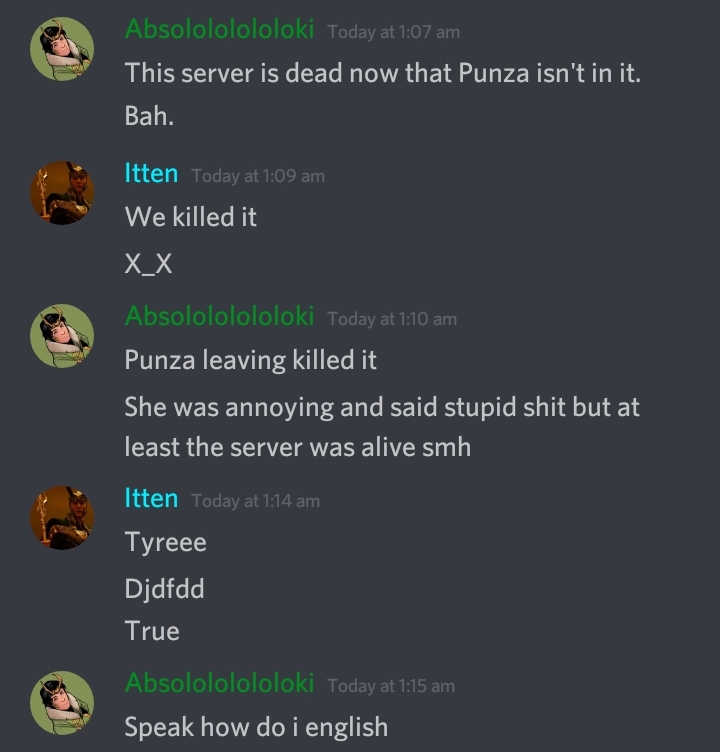Select the message 'We killed it'
Viewport: 720px width, 752px height.
[191, 217]
